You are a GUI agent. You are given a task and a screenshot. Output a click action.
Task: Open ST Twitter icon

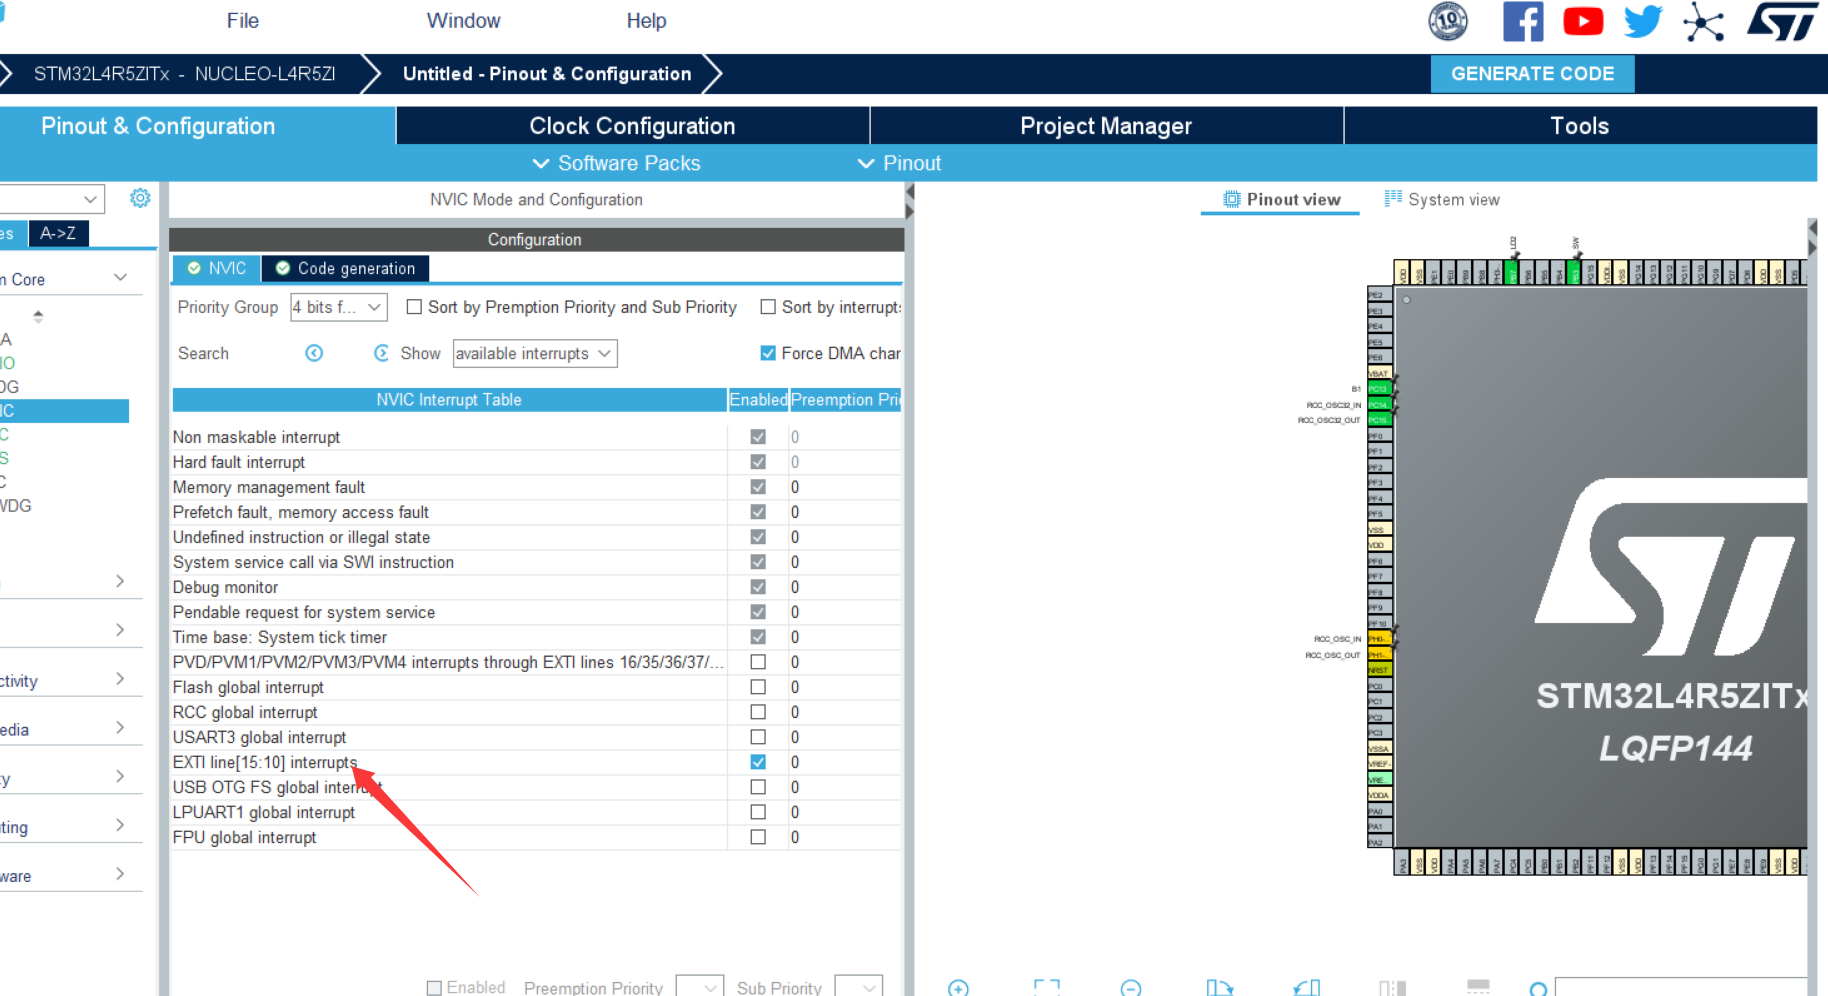pos(1643,21)
